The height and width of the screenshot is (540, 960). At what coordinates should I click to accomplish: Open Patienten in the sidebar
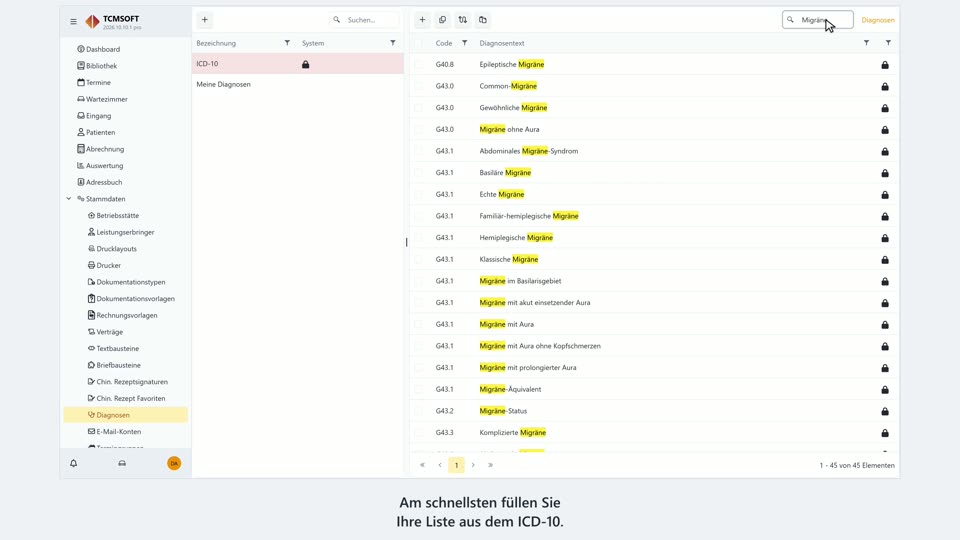[96, 132]
